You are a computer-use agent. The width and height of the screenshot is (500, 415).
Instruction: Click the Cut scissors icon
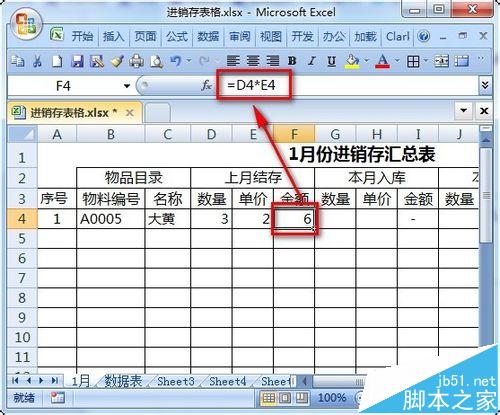37,61
